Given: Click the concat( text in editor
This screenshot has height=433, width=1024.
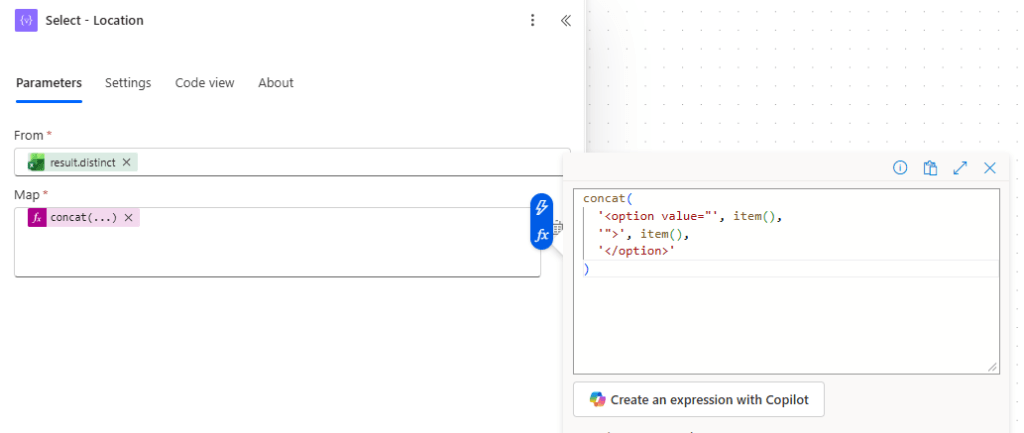Looking at the screenshot, I should click(608, 198).
